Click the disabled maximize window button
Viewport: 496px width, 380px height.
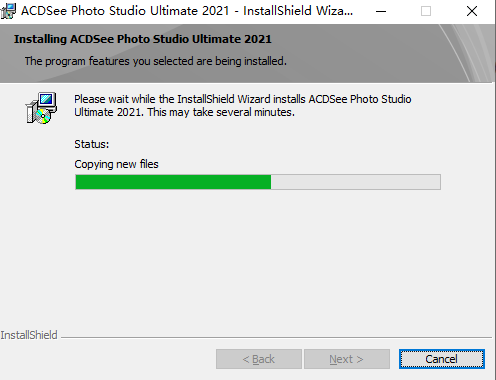pos(426,11)
